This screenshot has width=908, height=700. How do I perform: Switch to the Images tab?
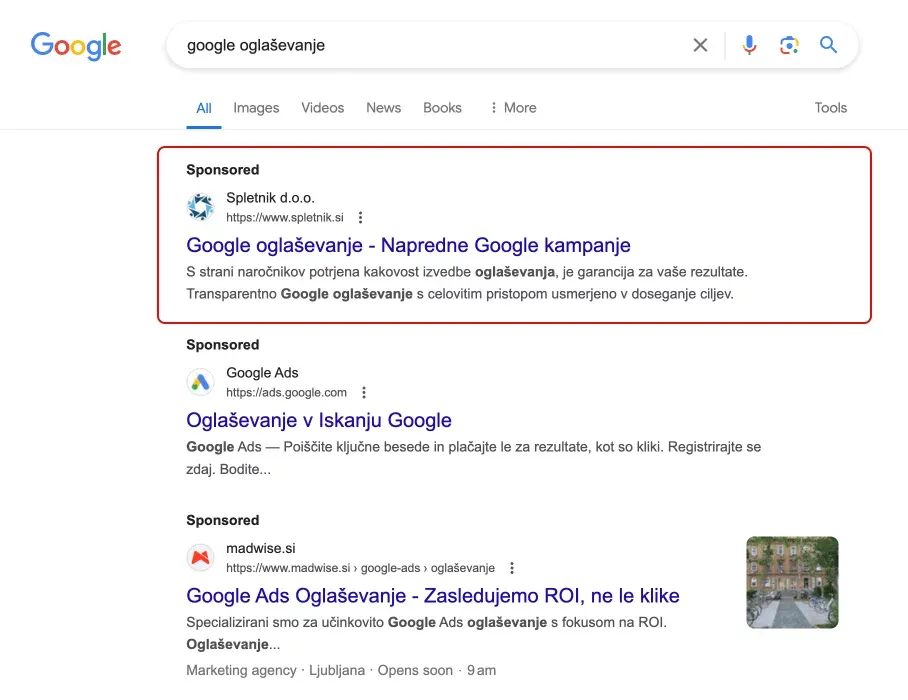[x=256, y=108]
